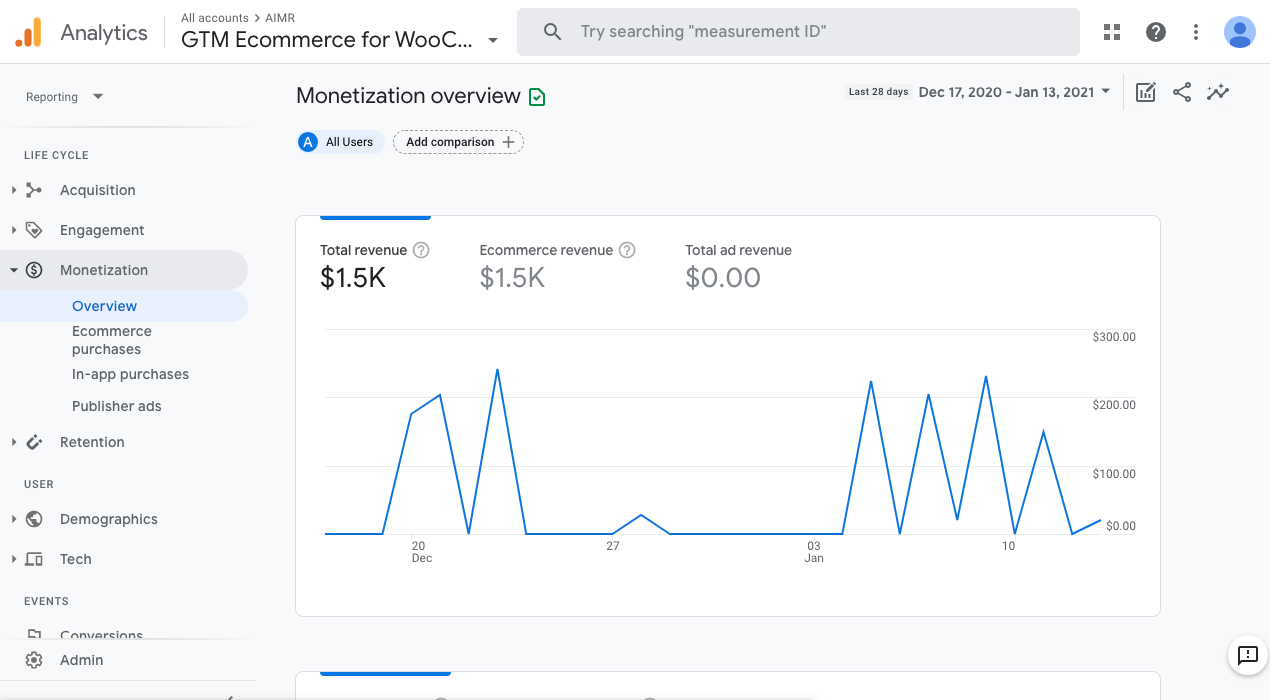Click the All accounts breadcrumb link
The height and width of the screenshot is (700, 1270).
[215, 18]
